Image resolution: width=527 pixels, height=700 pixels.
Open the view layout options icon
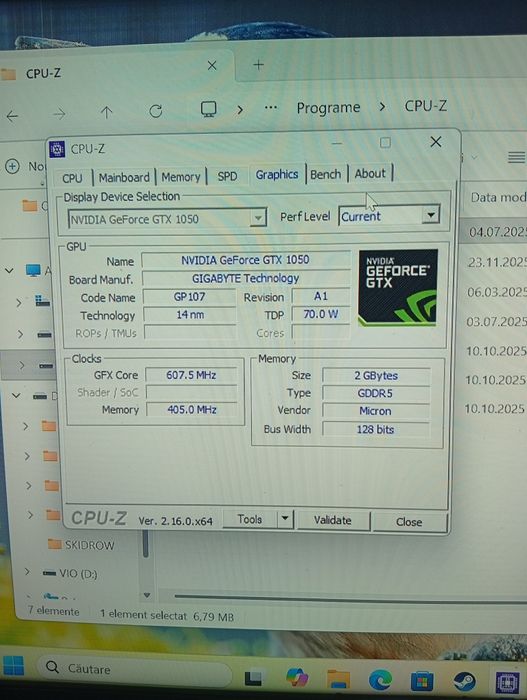(x=516, y=157)
